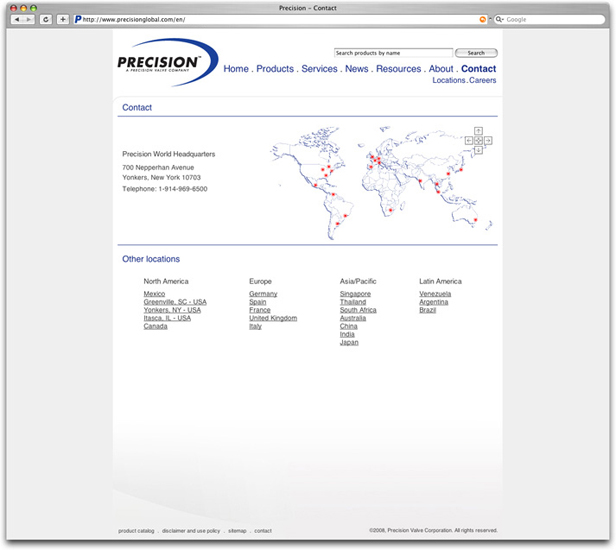Click the RSS feed icon in address bar

[x=484, y=19]
